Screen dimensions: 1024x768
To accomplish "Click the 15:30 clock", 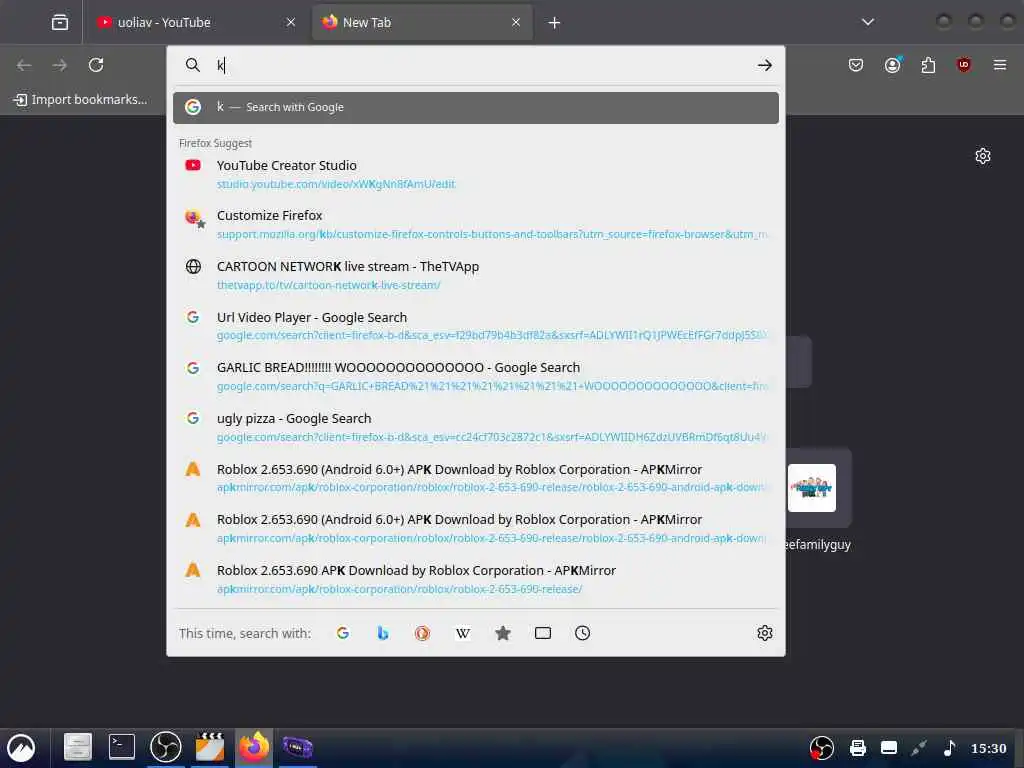I will (x=988, y=748).
